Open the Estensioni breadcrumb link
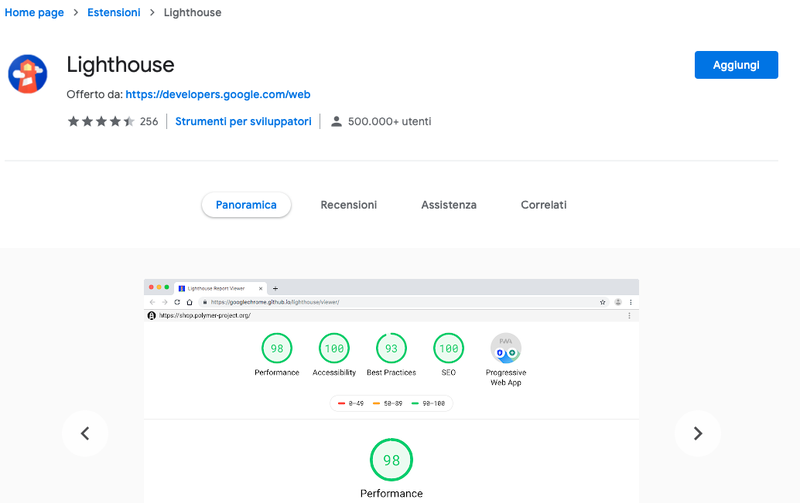The width and height of the screenshot is (800, 503). [x=114, y=12]
